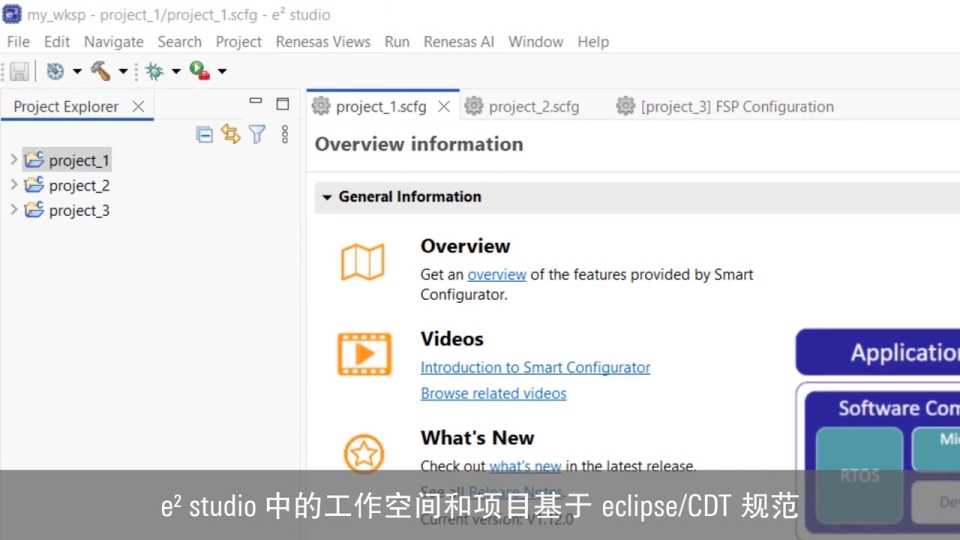The width and height of the screenshot is (960, 540).
Task: Click the Save toolbar icon
Action: tap(19, 71)
